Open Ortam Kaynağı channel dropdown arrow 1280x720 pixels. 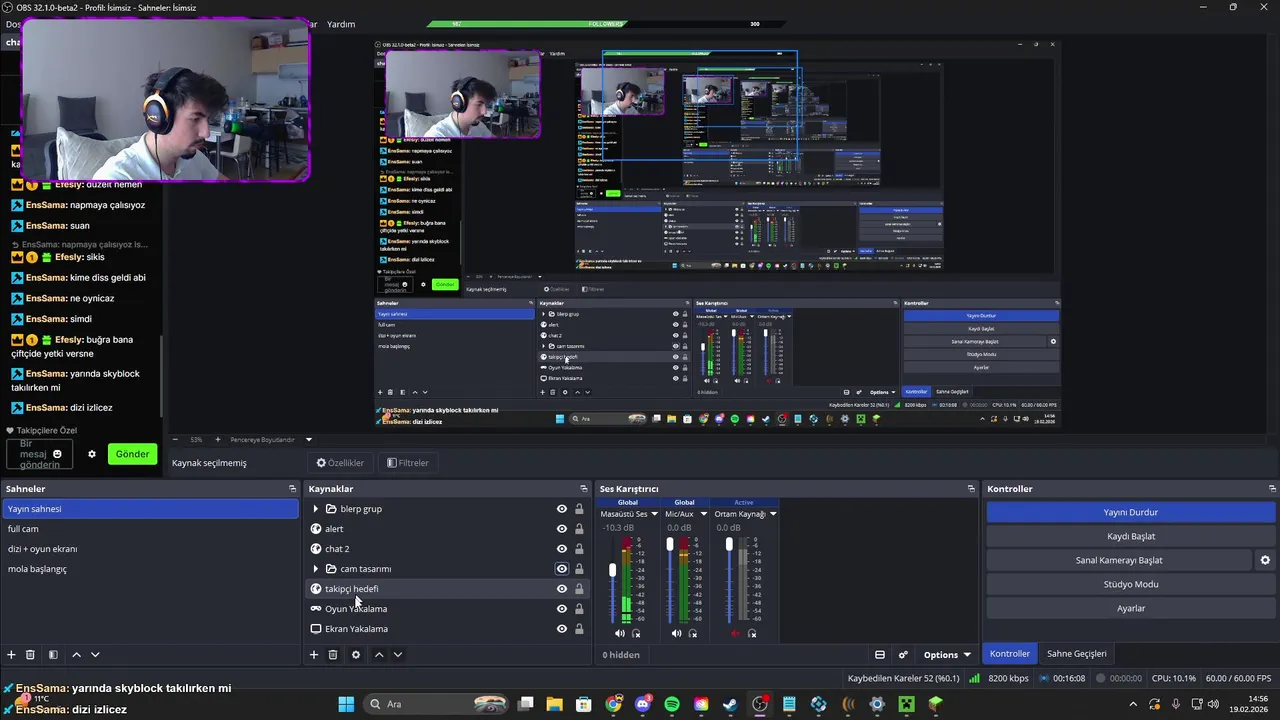[x=773, y=514]
